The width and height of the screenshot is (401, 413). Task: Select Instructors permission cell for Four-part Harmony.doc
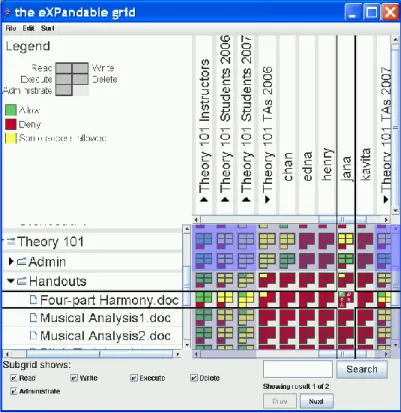click(204, 299)
